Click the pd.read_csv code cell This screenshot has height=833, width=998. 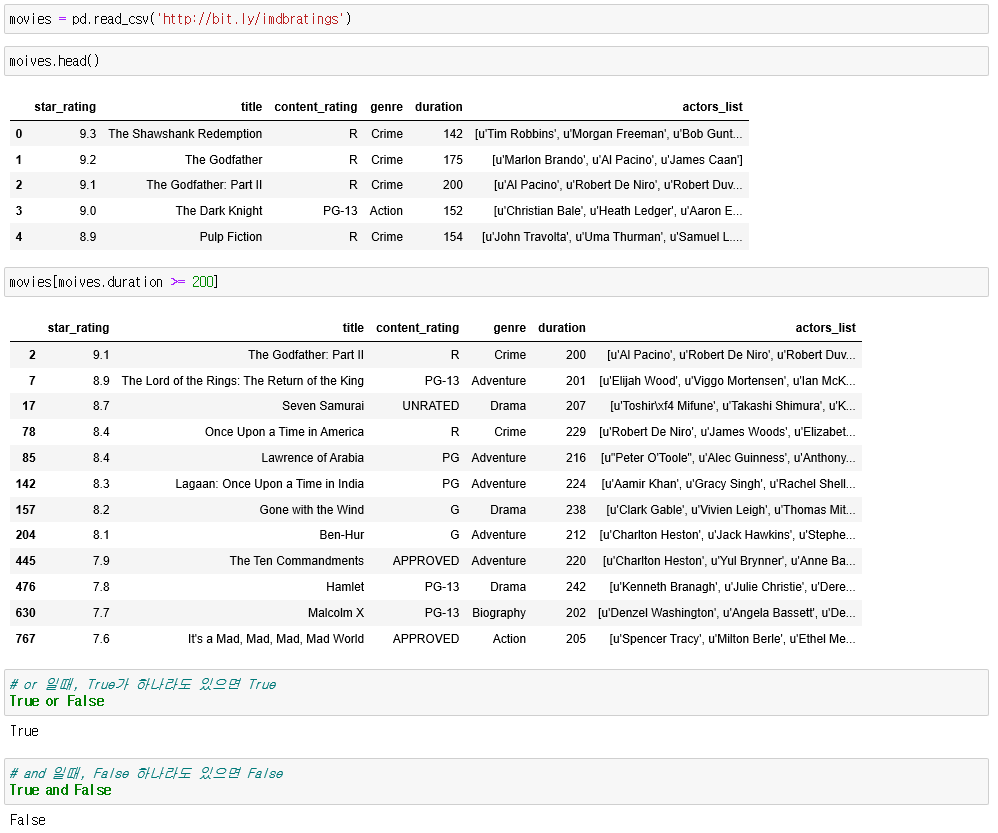point(496,19)
